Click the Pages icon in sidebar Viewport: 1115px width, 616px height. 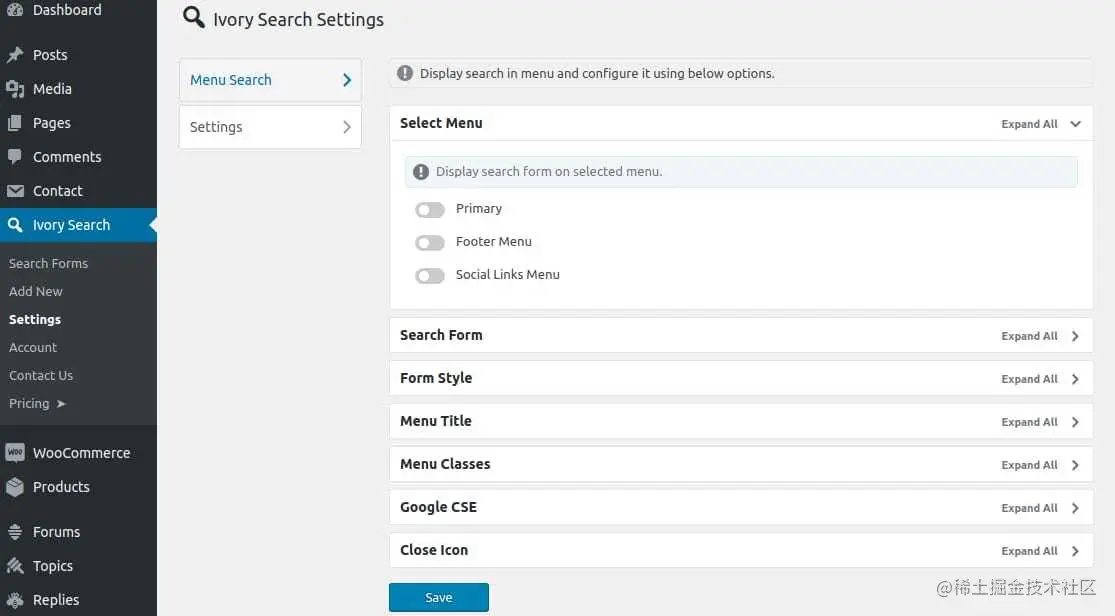point(15,123)
